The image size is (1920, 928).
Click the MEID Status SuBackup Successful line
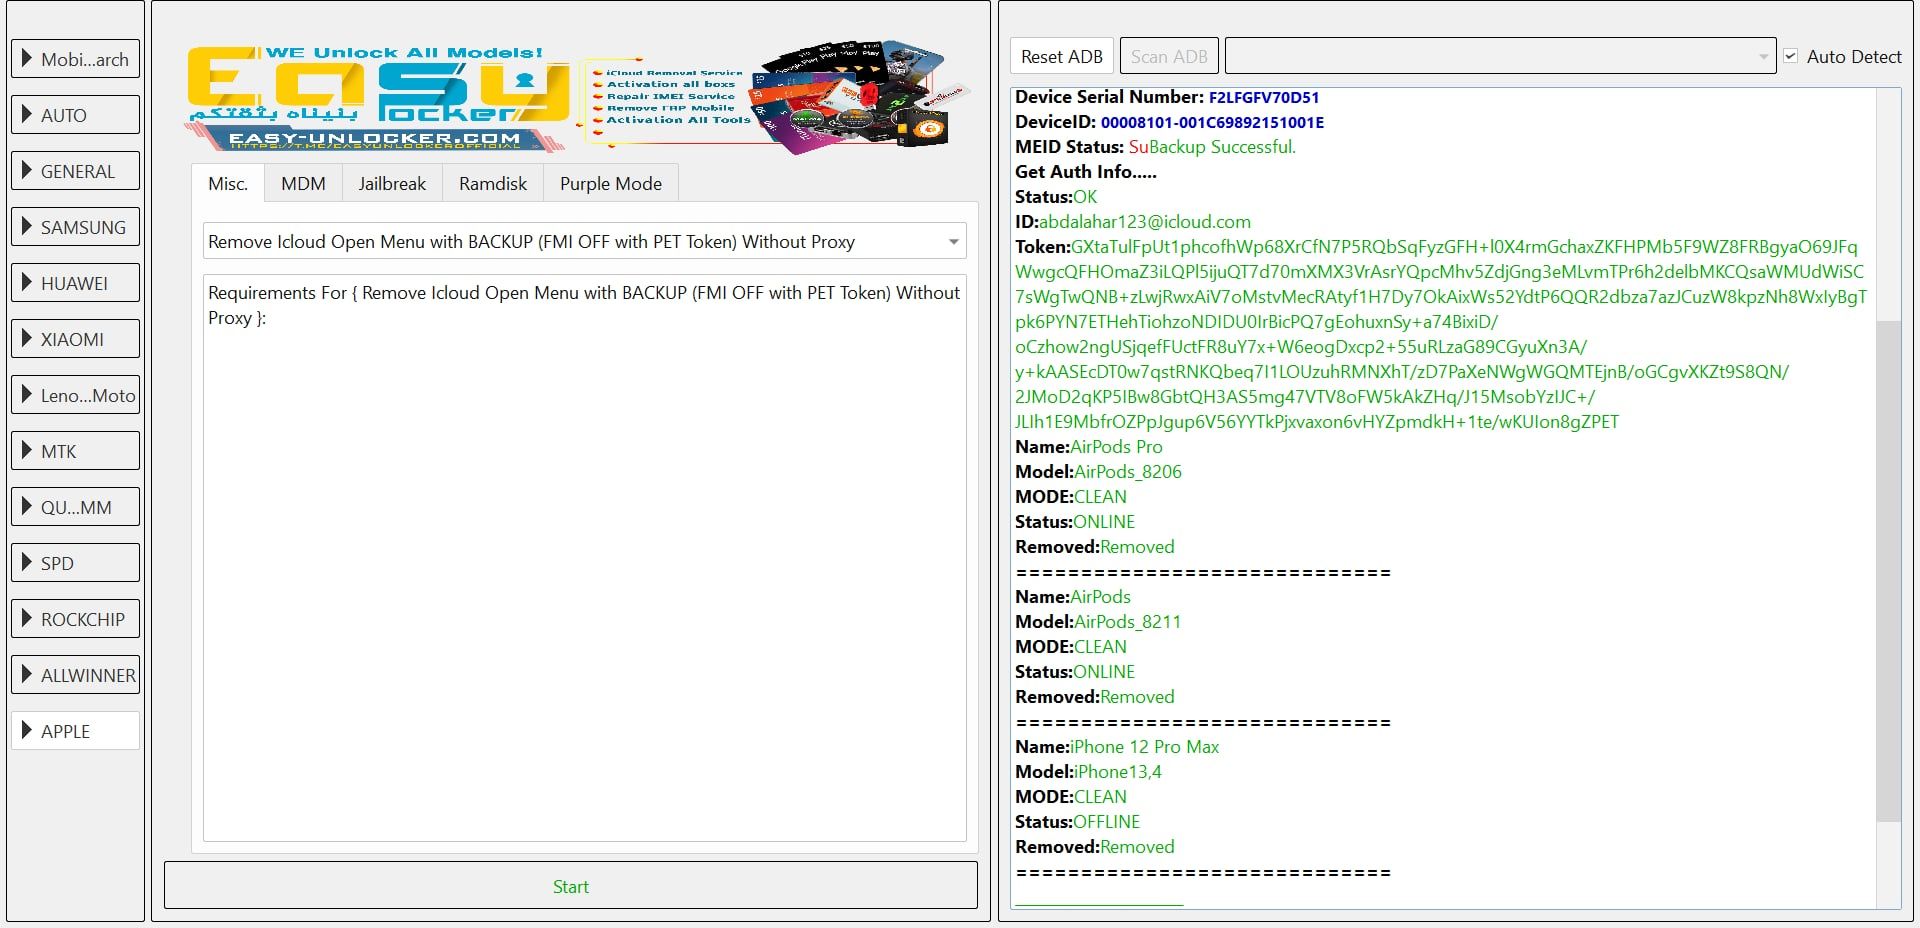click(1155, 147)
